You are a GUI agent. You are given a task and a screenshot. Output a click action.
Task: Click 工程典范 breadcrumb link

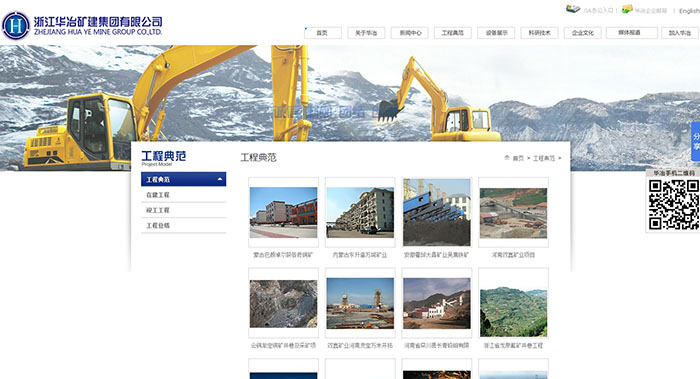click(544, 158)
